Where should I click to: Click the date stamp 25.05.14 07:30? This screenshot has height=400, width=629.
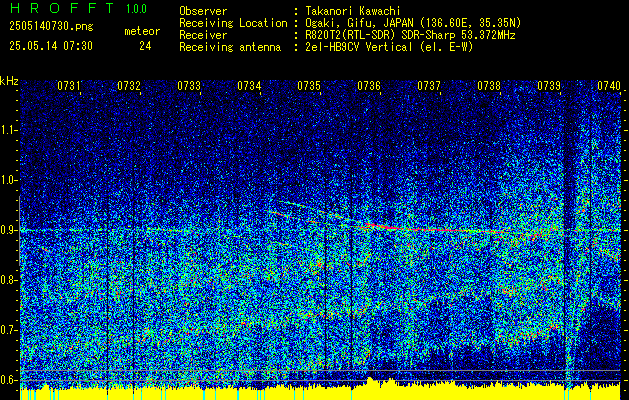coord(51,46)
